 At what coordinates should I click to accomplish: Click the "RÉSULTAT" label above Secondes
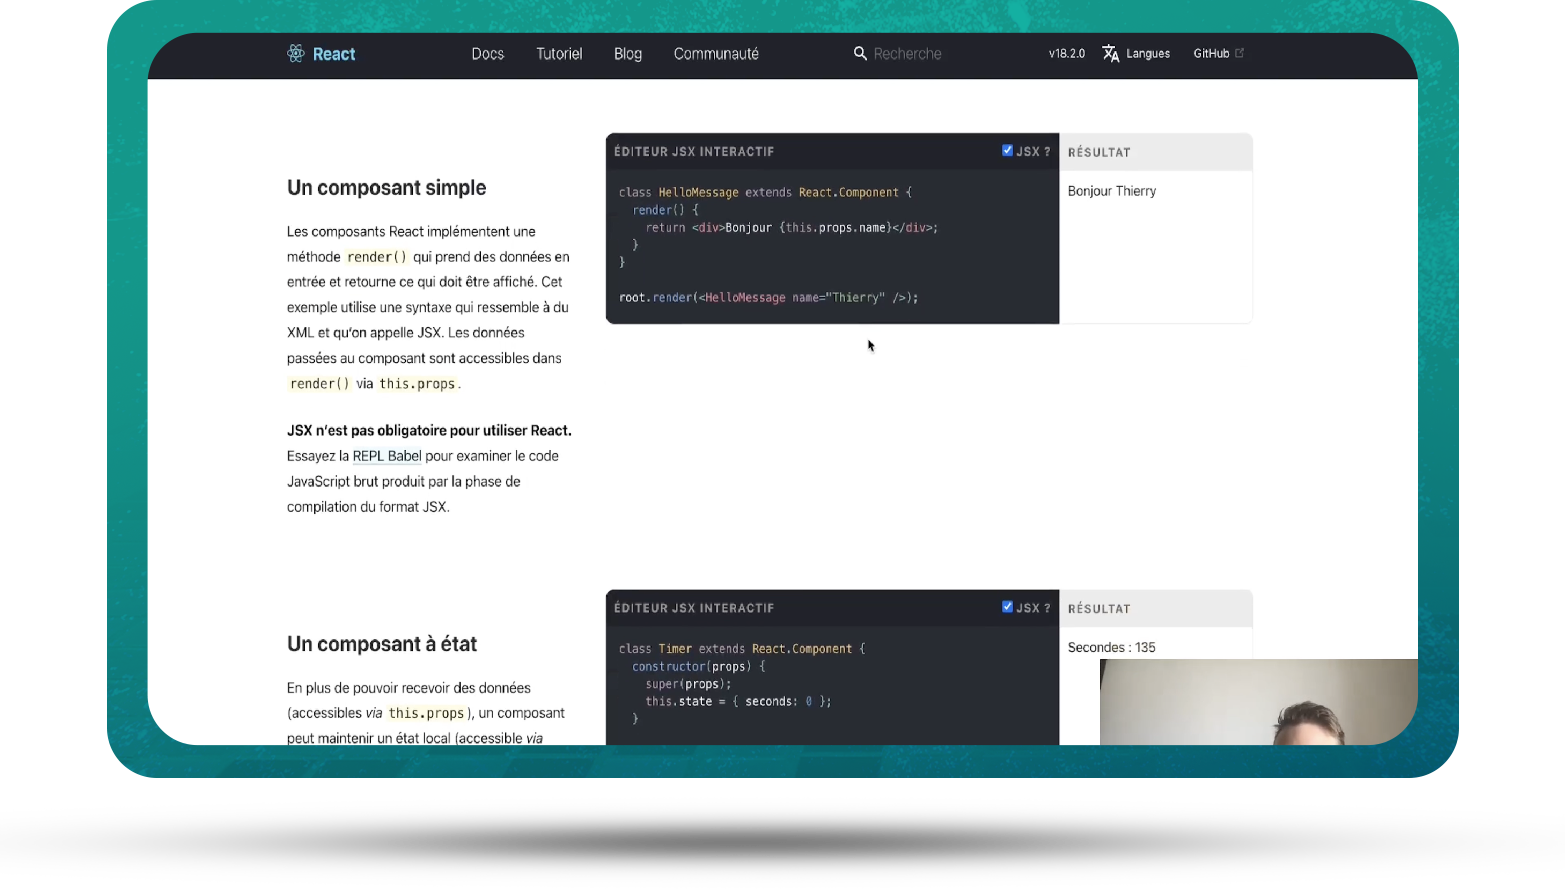click(1099, 609)
